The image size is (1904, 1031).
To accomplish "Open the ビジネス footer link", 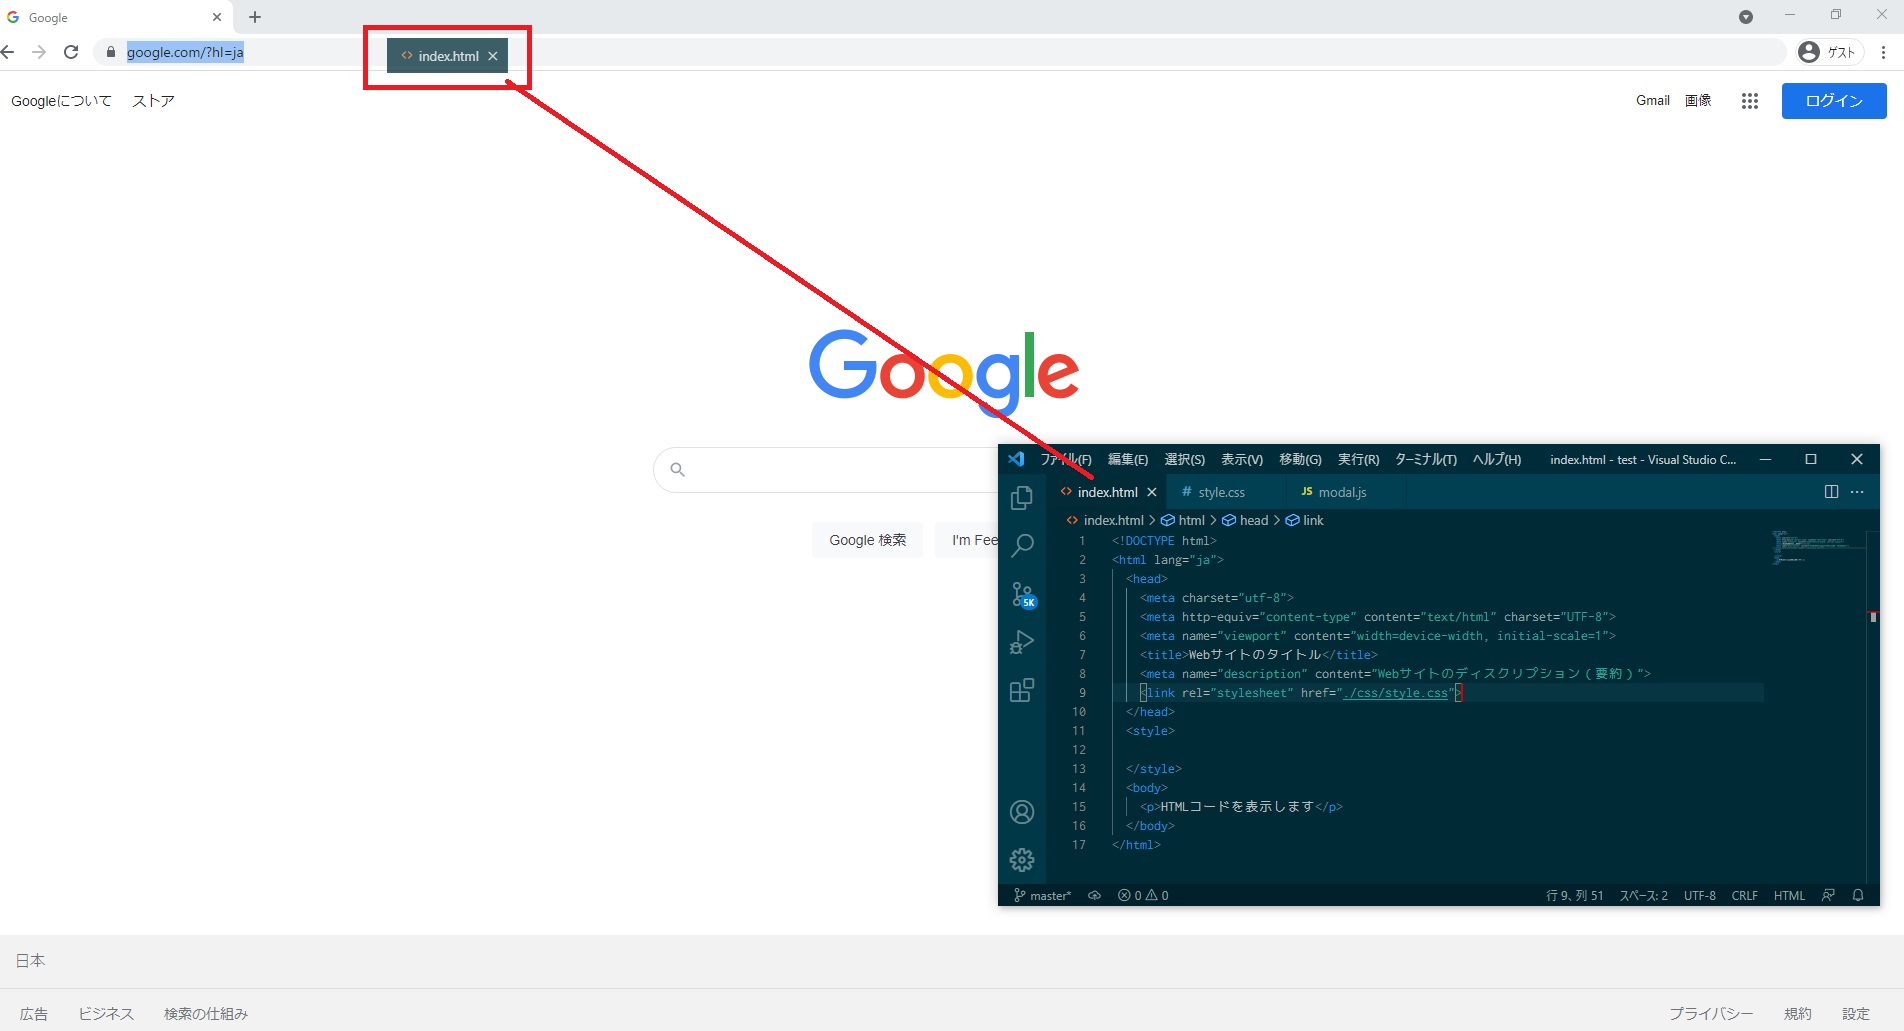I will pos(106,1014).
